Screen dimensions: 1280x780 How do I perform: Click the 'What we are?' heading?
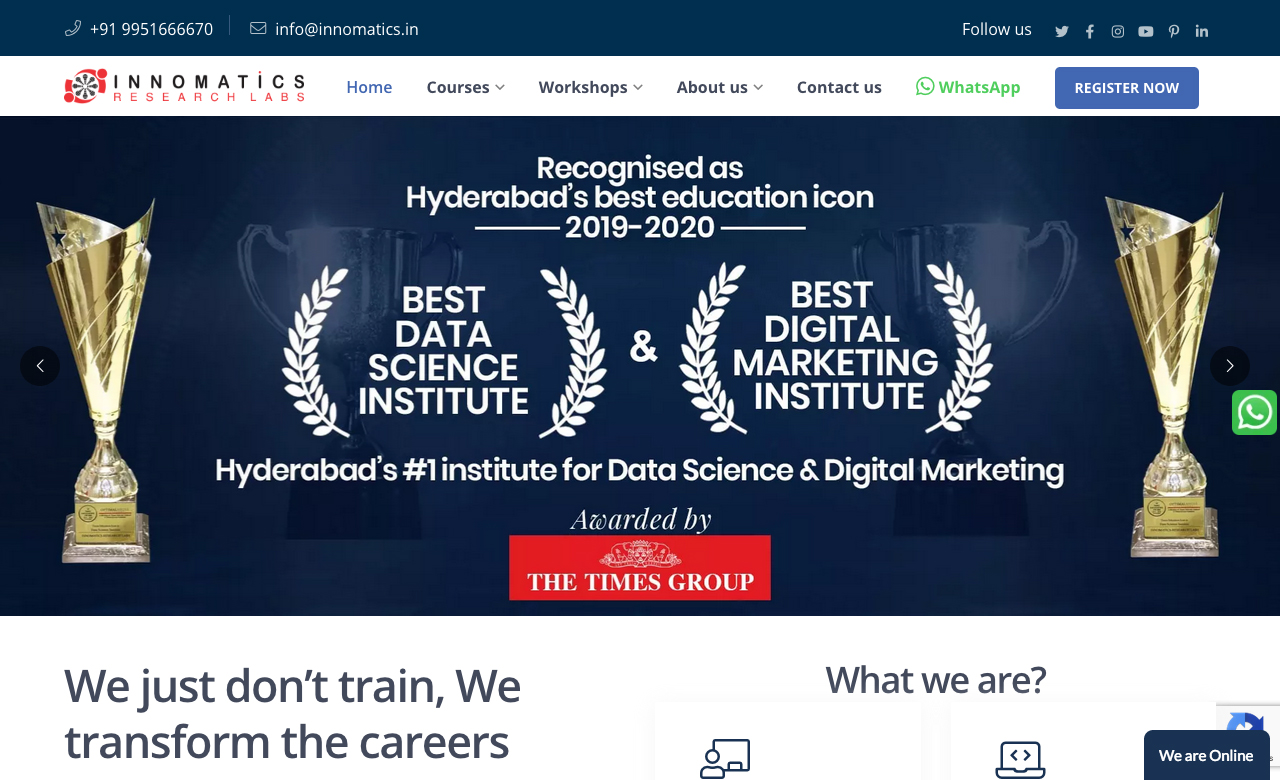point(936,679)
